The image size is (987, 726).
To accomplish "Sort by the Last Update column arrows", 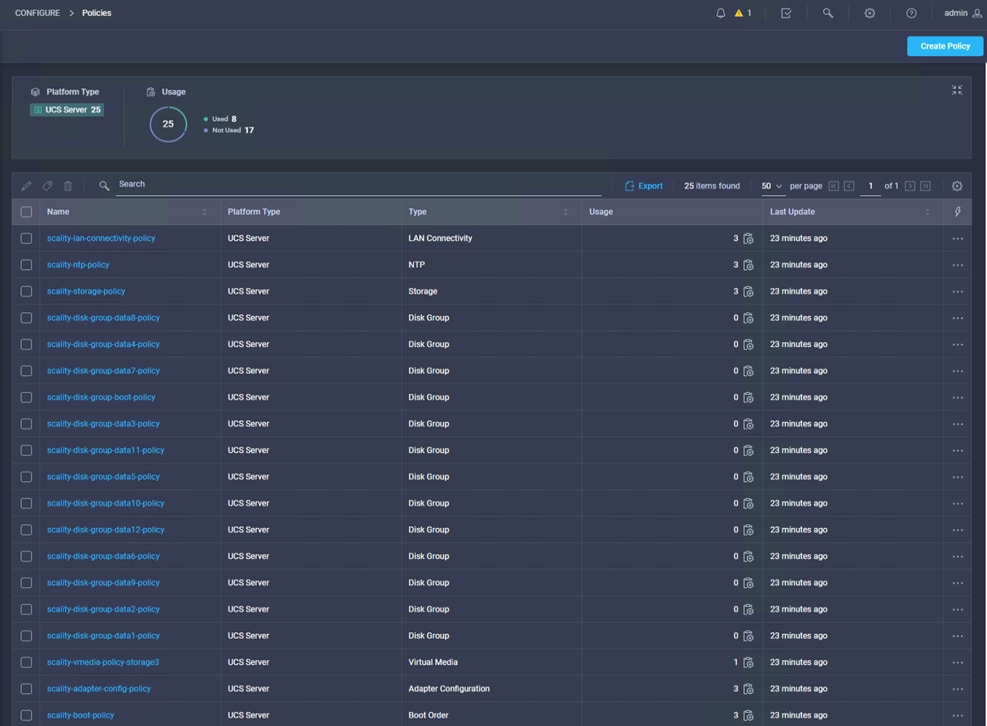I will coord(927,212).
